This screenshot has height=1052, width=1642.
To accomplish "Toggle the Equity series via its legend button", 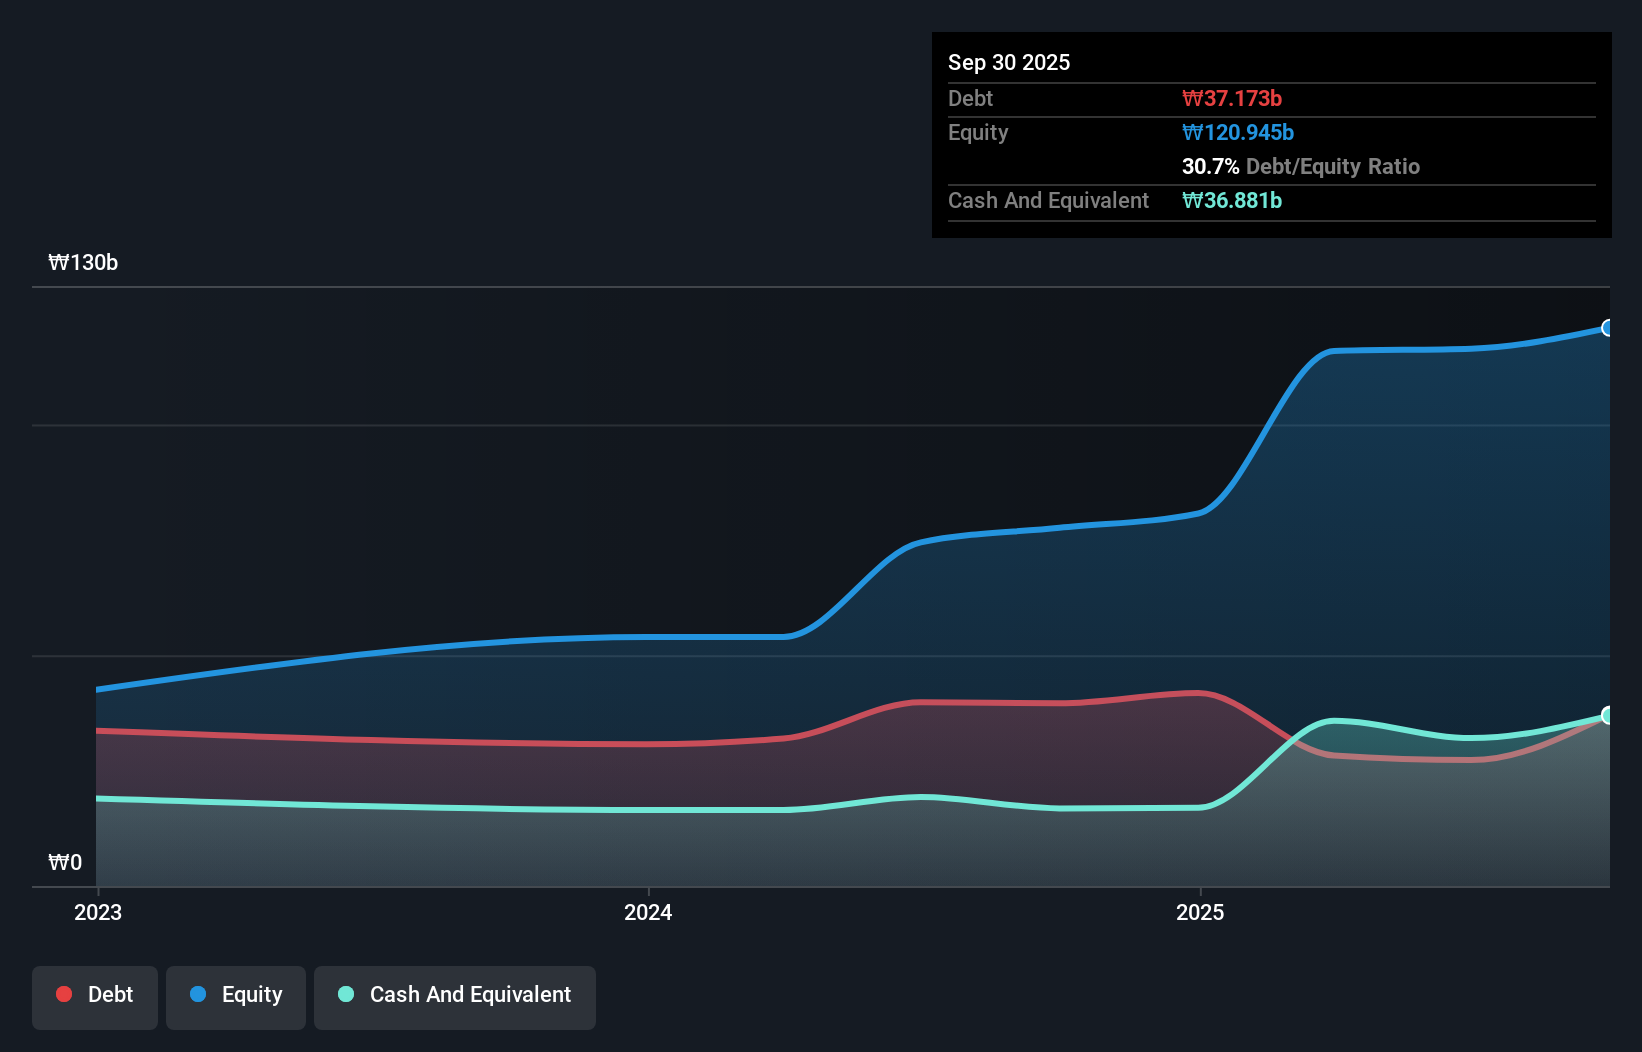I will [x=235, y=996].
